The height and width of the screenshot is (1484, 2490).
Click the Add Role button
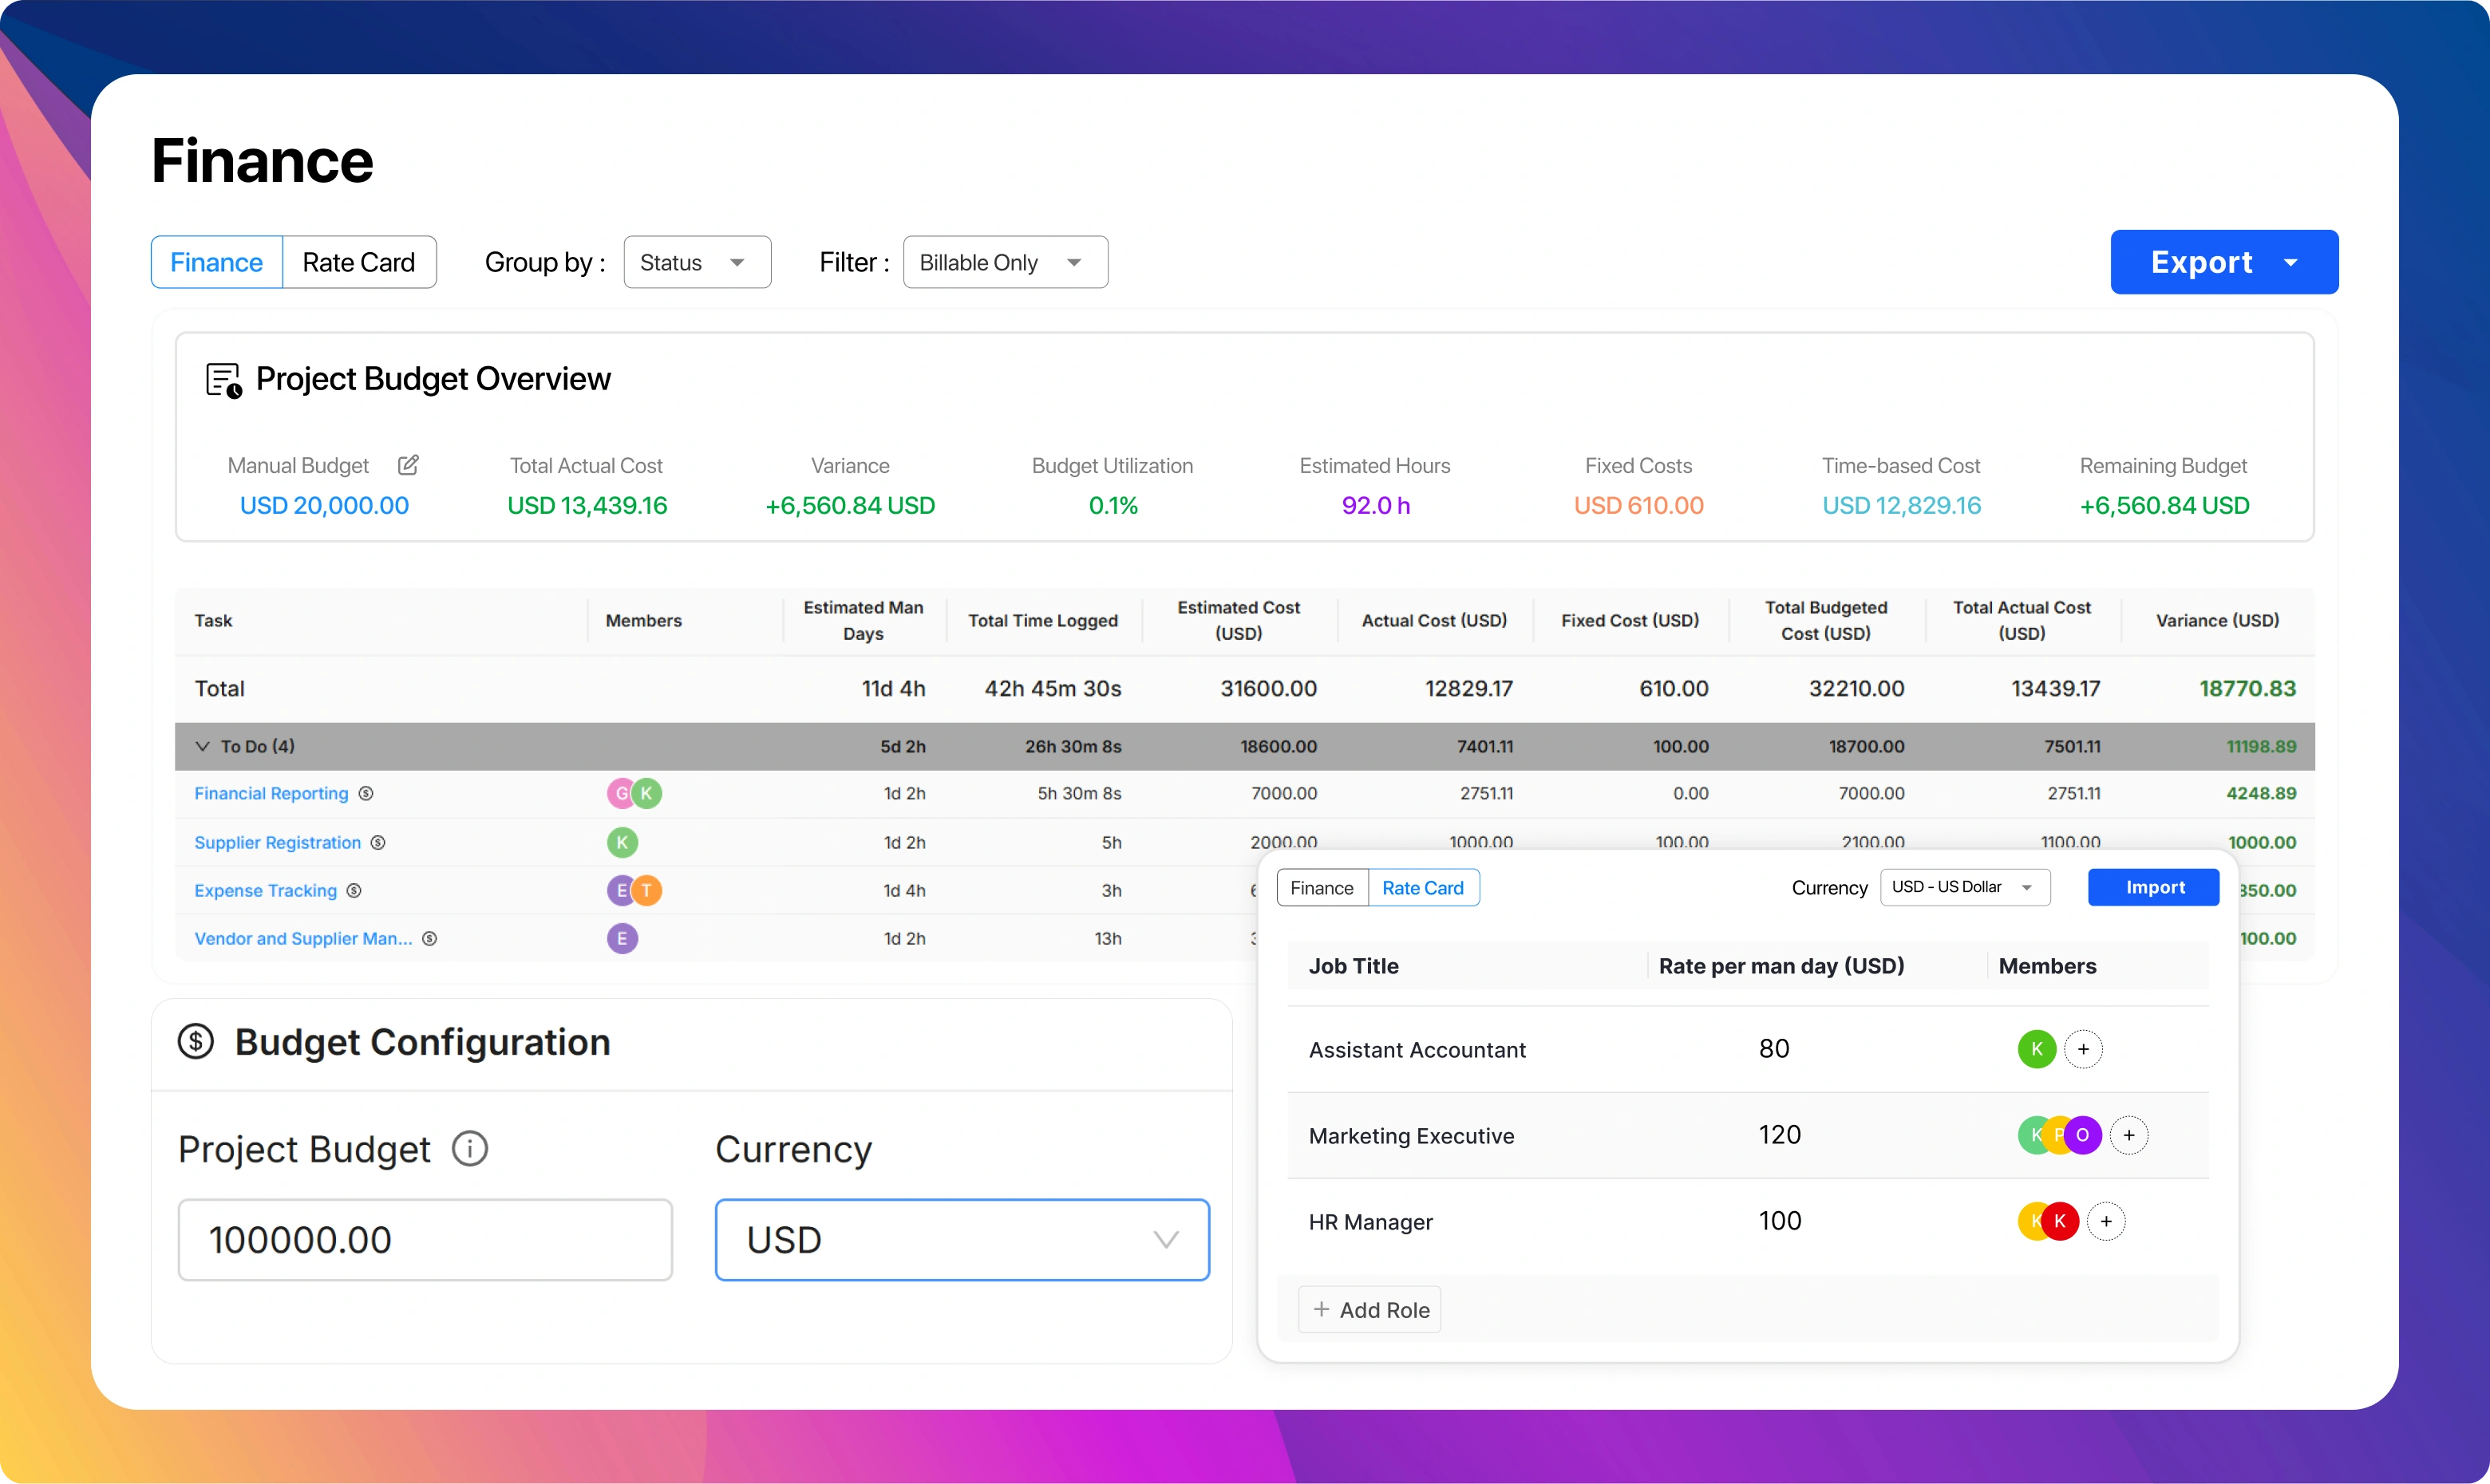[1369, 1310]
